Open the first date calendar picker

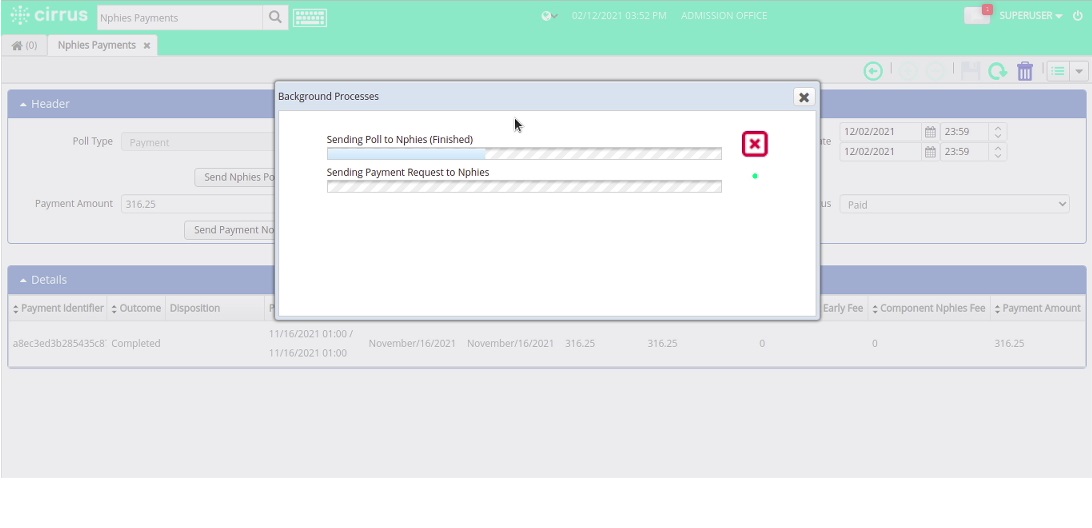pos(930,132)
